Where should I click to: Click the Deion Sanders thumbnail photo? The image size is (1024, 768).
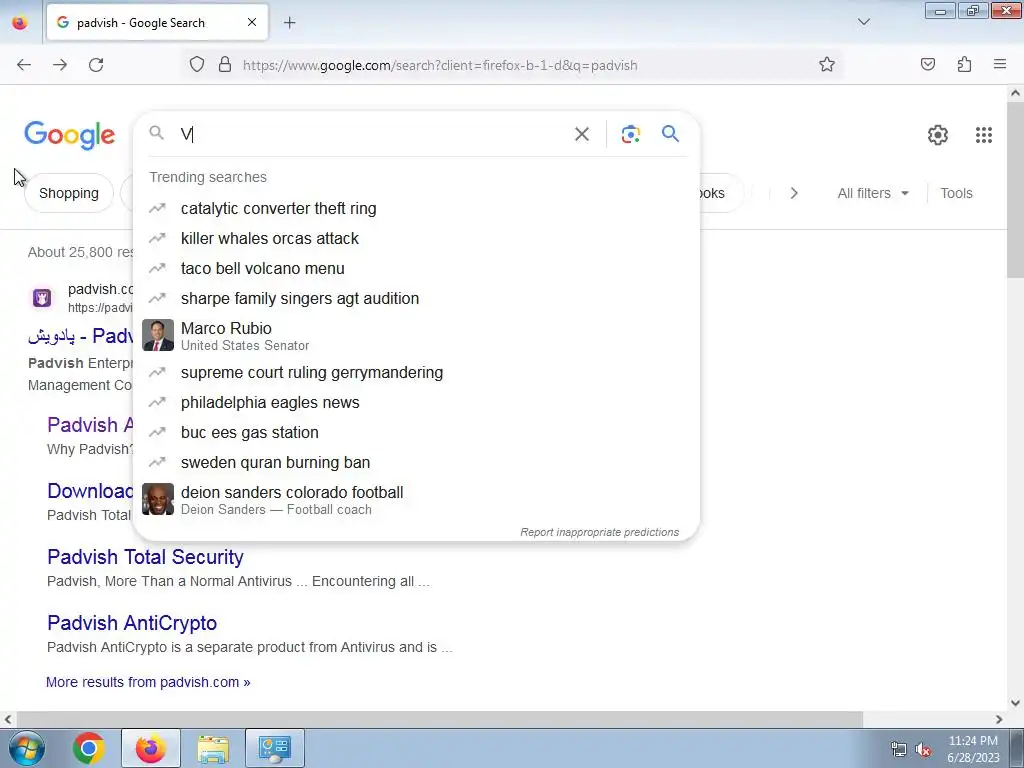click(158, 500)
